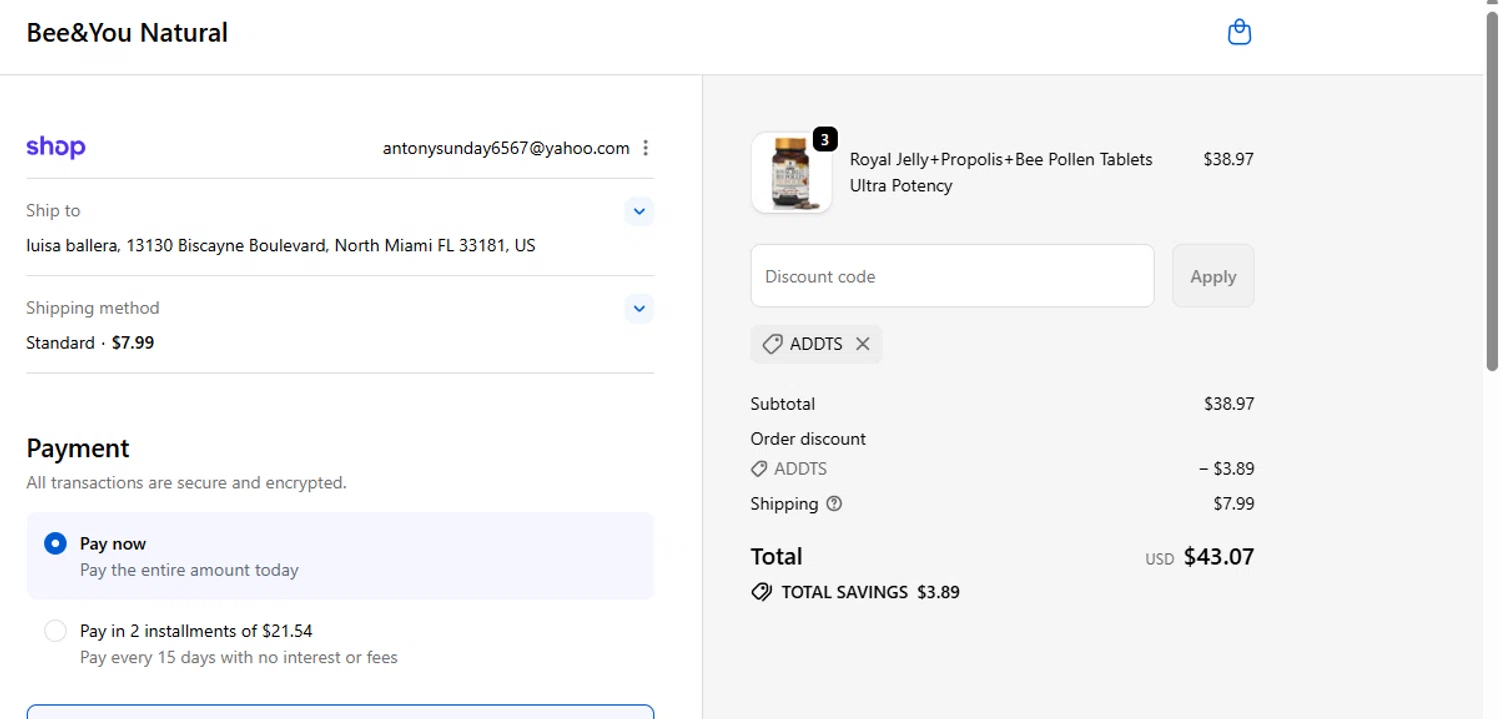Click the address text luisa ballera Biscayne Boulevard
This screenshot has width=1500, height=719.
tap(281, 245)
